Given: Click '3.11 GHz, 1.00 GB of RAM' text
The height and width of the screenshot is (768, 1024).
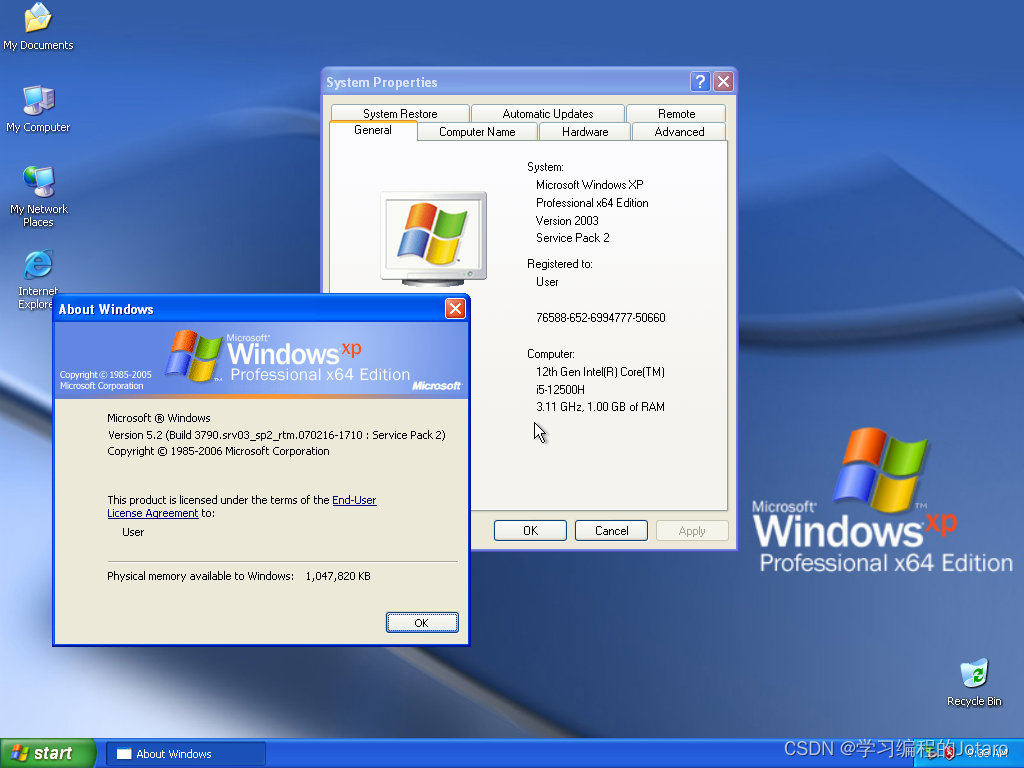Looking at the screenshot, I should [x=600, y=407].
